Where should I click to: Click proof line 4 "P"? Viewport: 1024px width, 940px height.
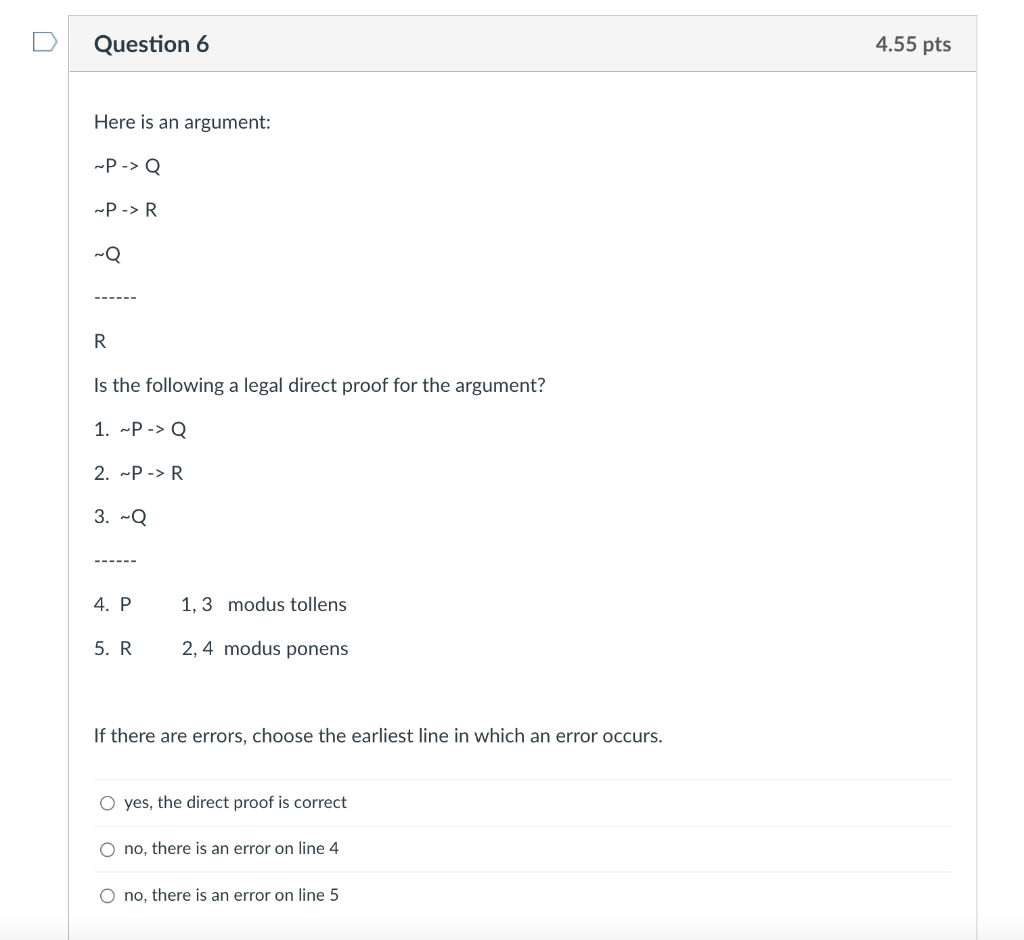[124, 604]
